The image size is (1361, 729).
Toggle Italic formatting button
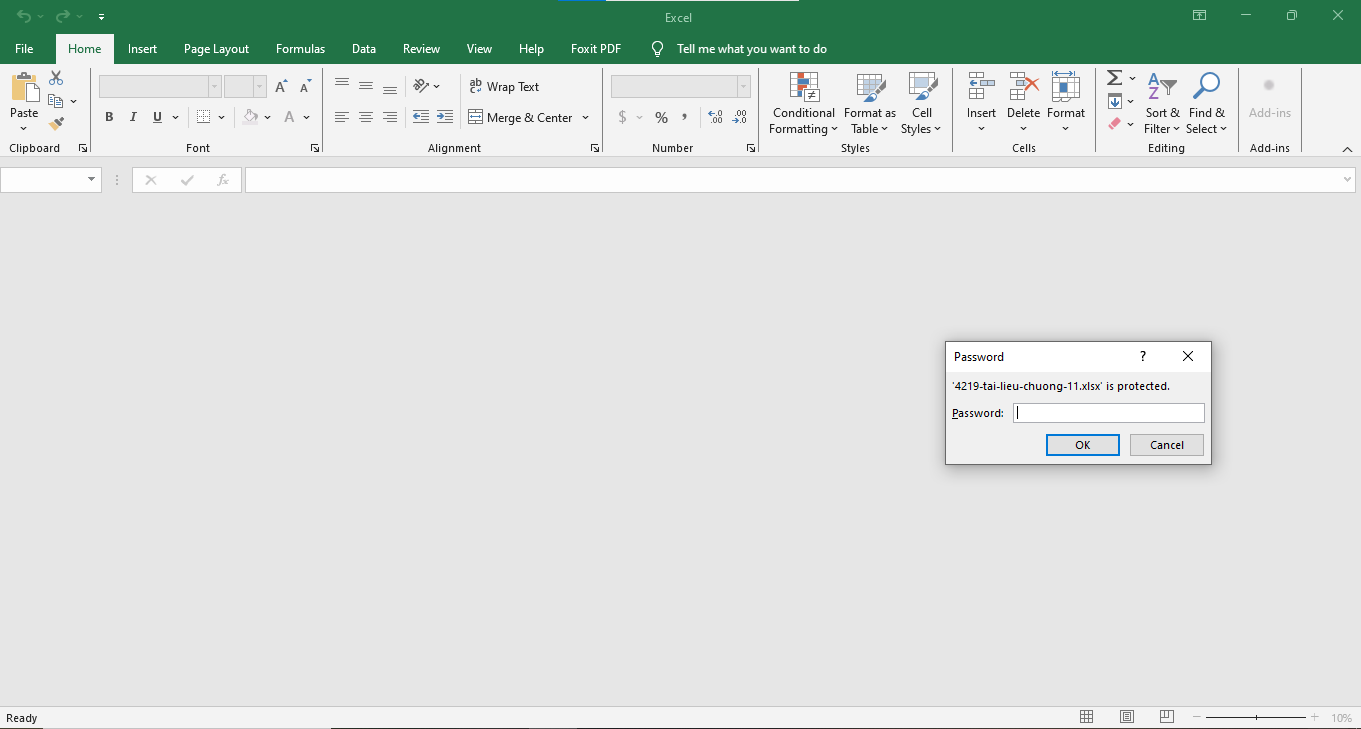tap(133, 118)
